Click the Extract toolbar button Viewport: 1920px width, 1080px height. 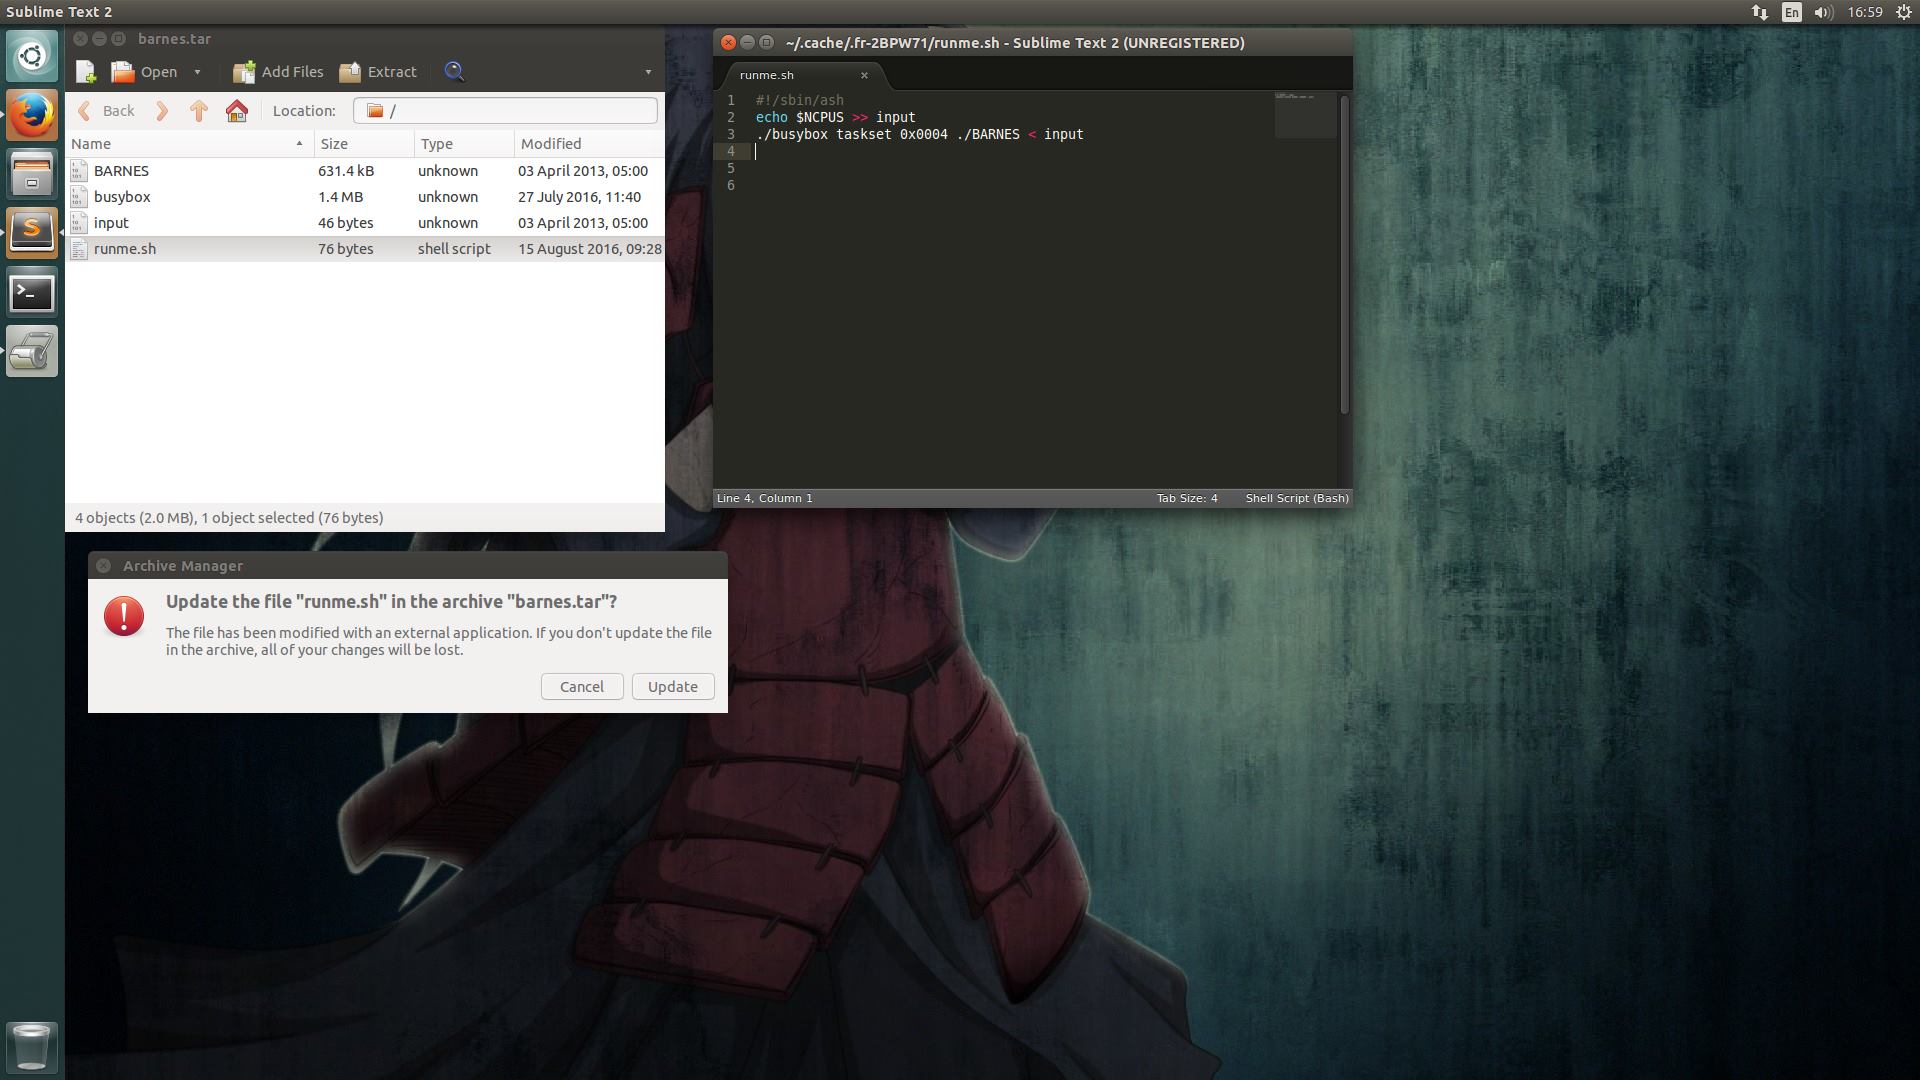pyautogui.click(x=378, y=72)
